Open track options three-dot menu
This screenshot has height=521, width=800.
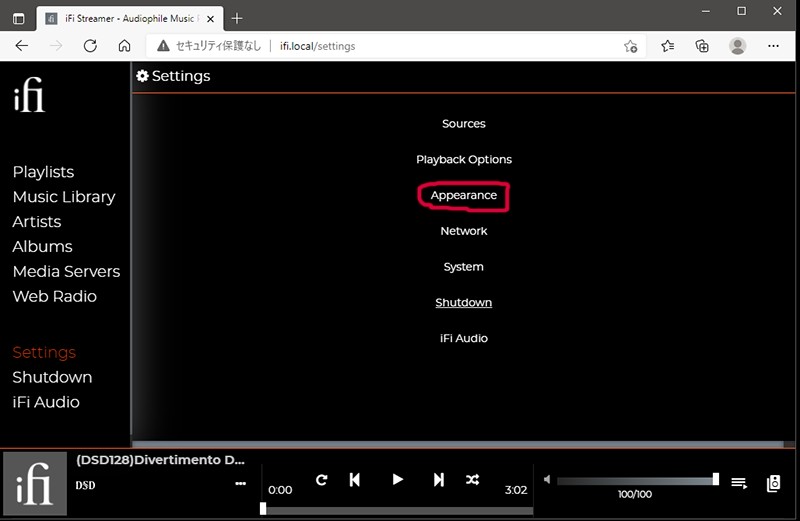[x=240, y=483]
